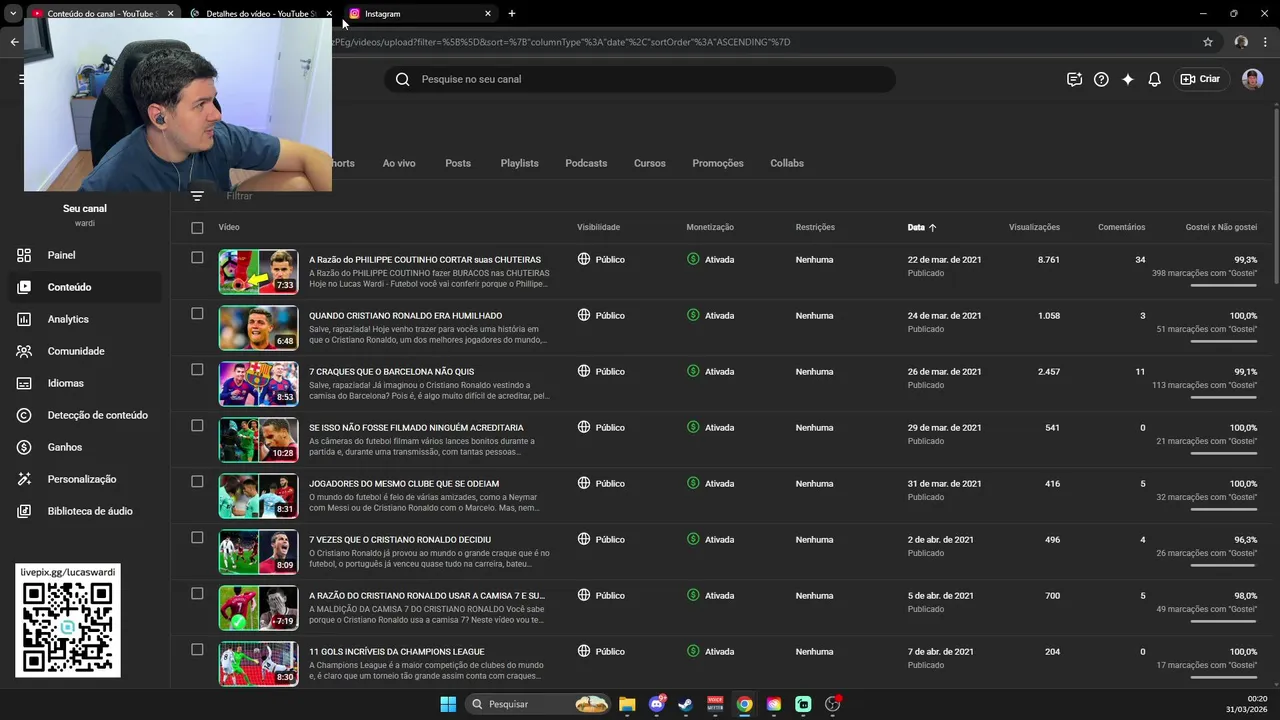This screenshot has height=720, width=1280.
Task: Check 7 VEZES QUE O CRISTIANO row
Action: (x=197, y=538)
